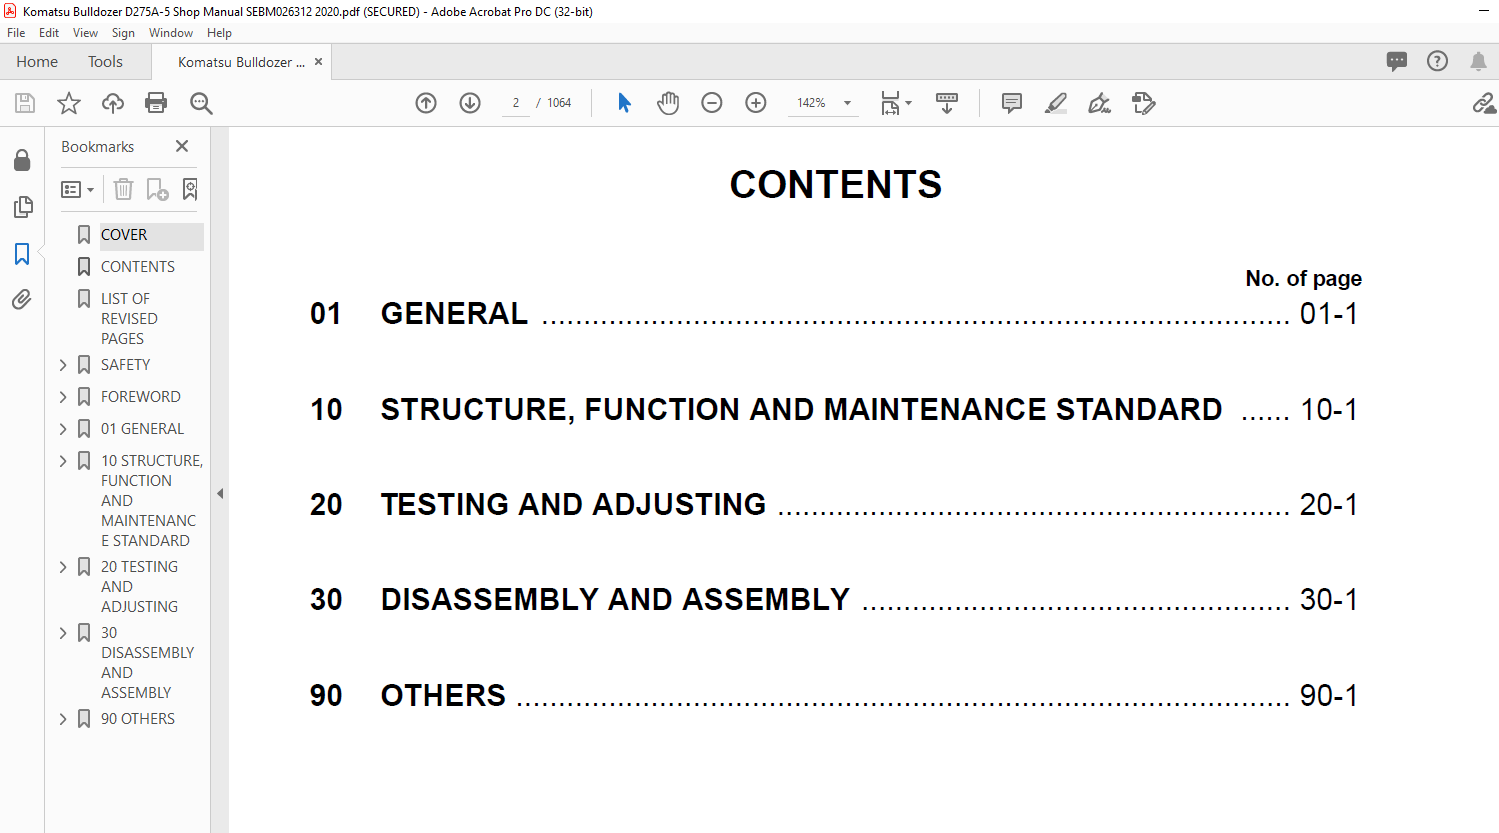Expand the 20 TESTING AND ADJUSTING bookmark
Screen dimensions: 1499x833
(x=63, y=567)
